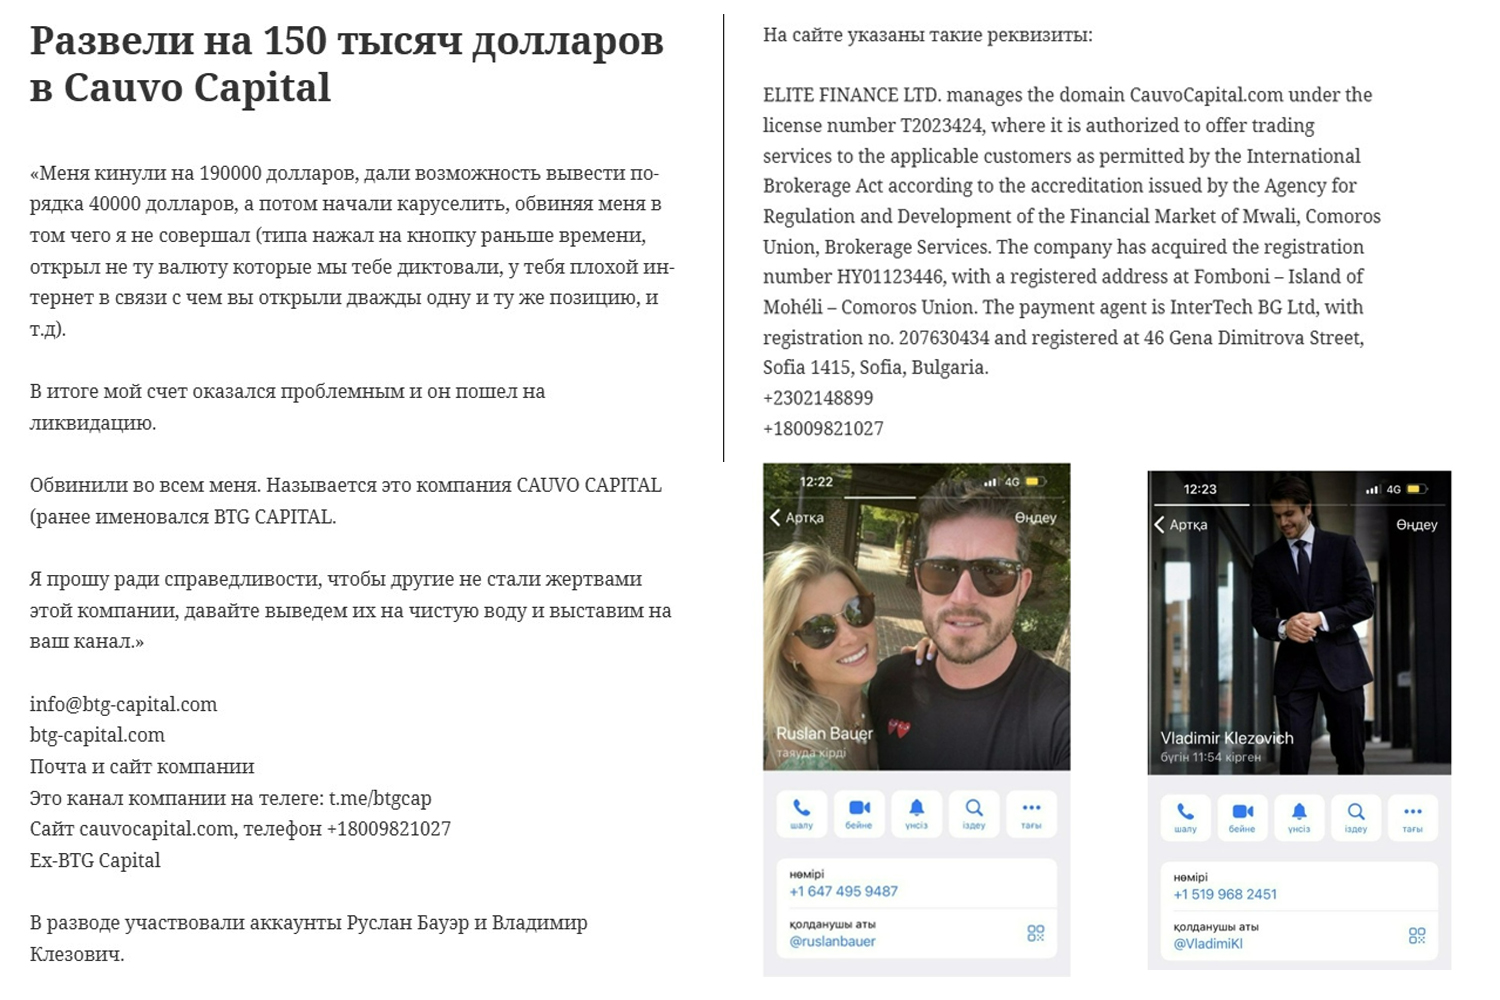This screenshot has width=1500, height=1000.
Task: Tap the video icon under Vladimir Klezovich
Action: (1242, 817)
